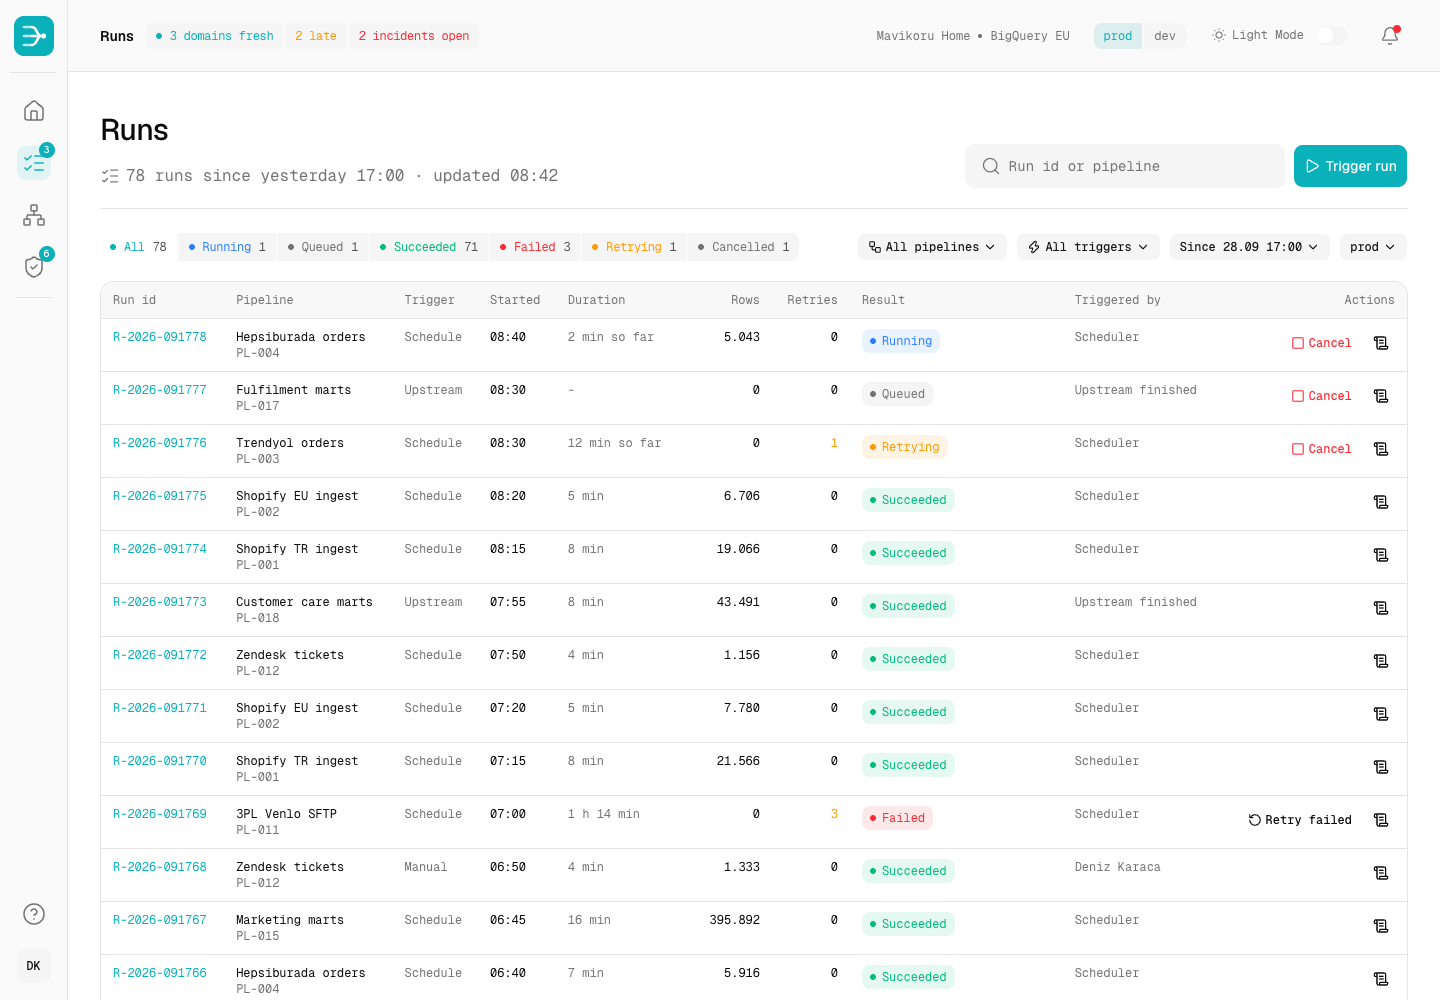The height and width of the screenshot is (1000, 1440).
Task: Open the pipeline hierarchy sidebar icon
Action: [x=34, y=215]
